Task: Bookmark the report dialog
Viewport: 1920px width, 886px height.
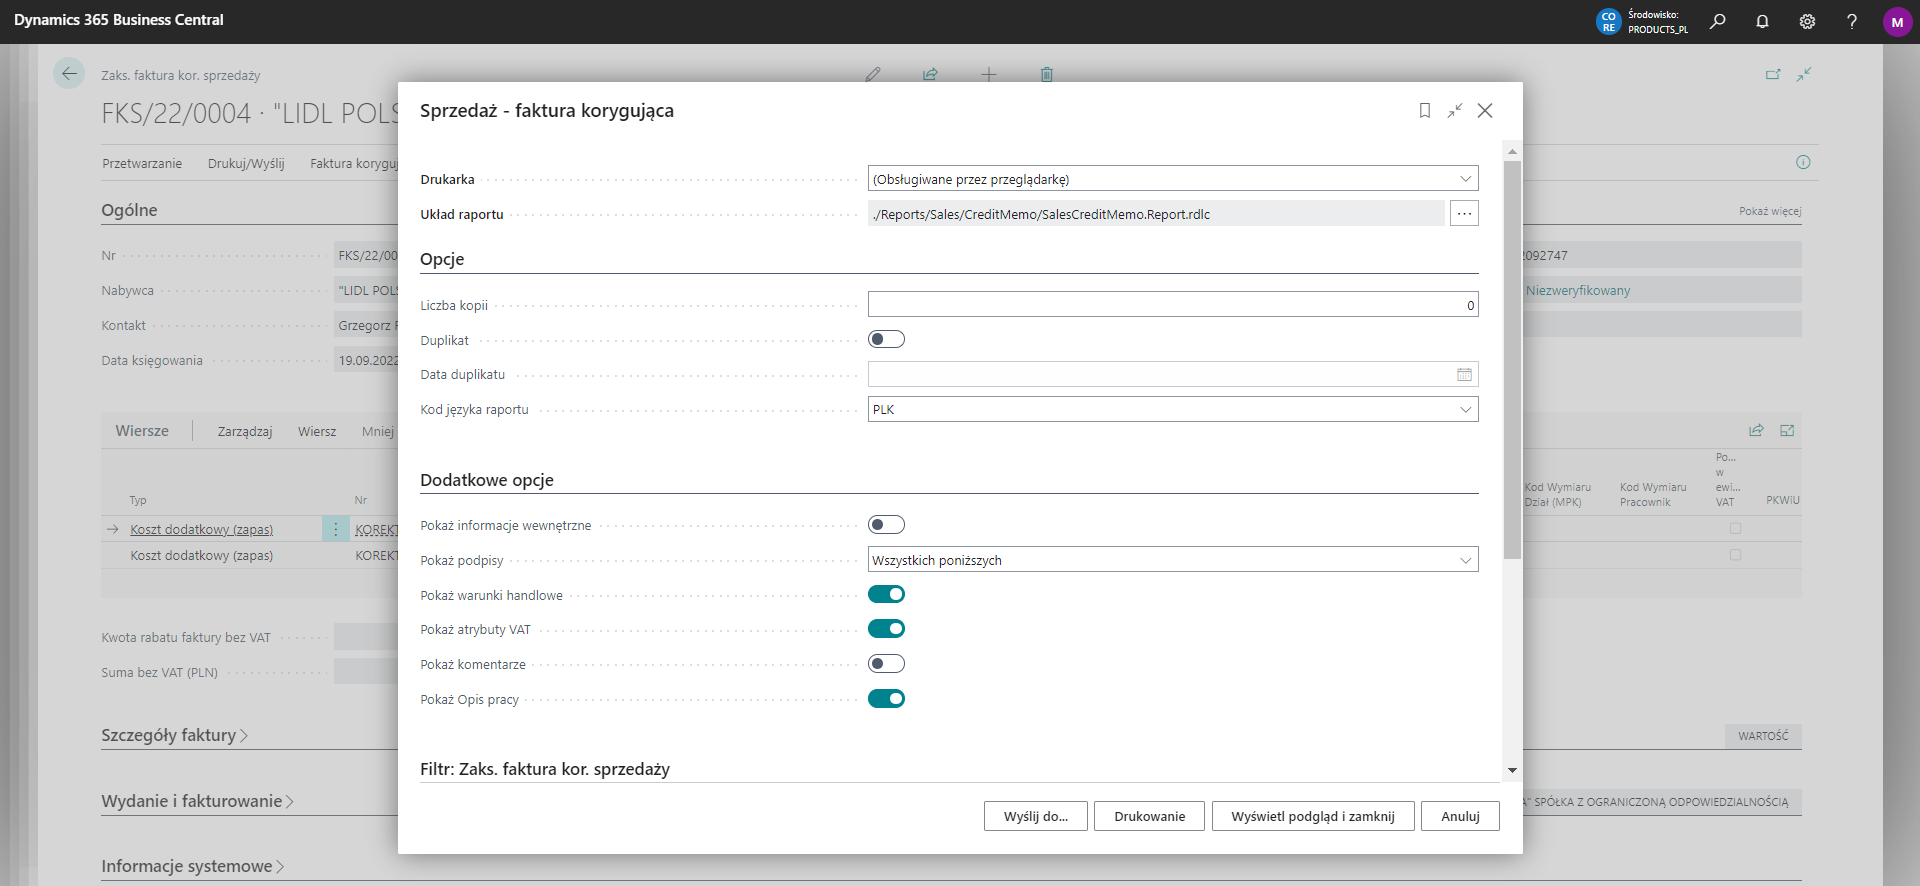Action: tap(1425, 110)
